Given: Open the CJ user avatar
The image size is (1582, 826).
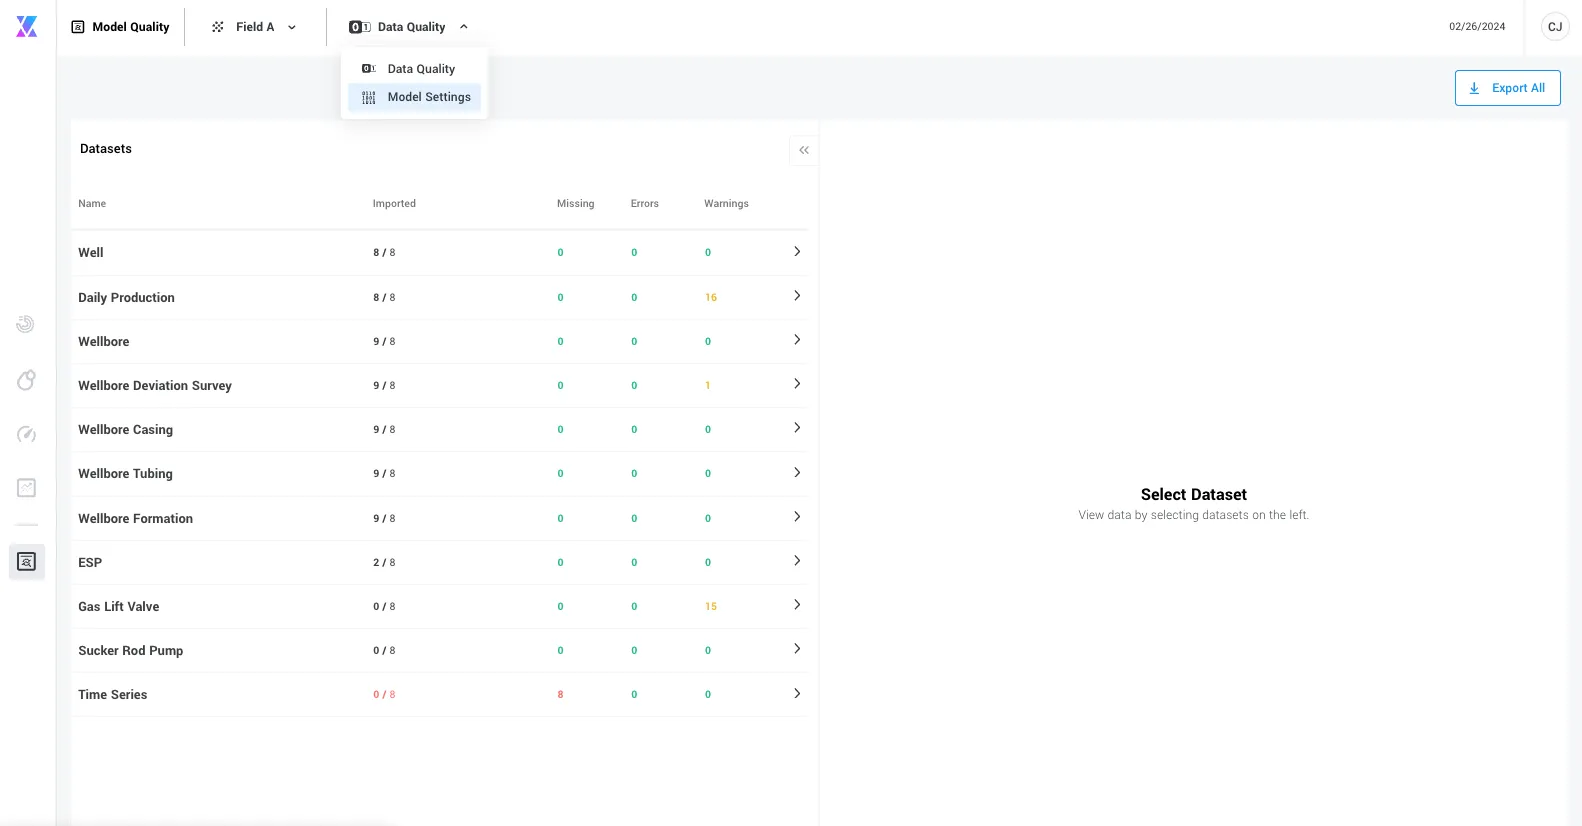Looking at the screenshot, I should pos(1555,27).
